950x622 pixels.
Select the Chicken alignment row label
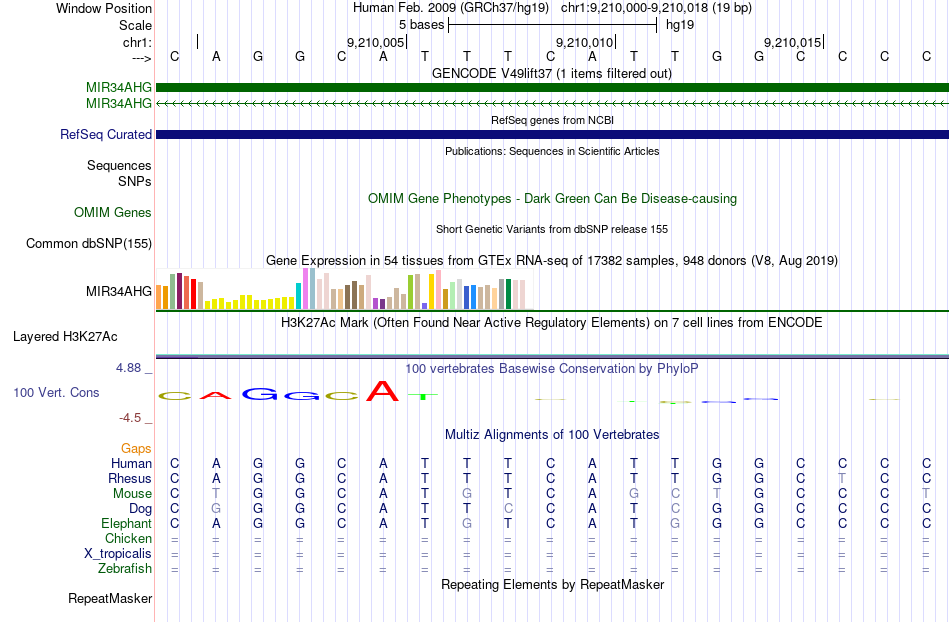pos(128,538)
